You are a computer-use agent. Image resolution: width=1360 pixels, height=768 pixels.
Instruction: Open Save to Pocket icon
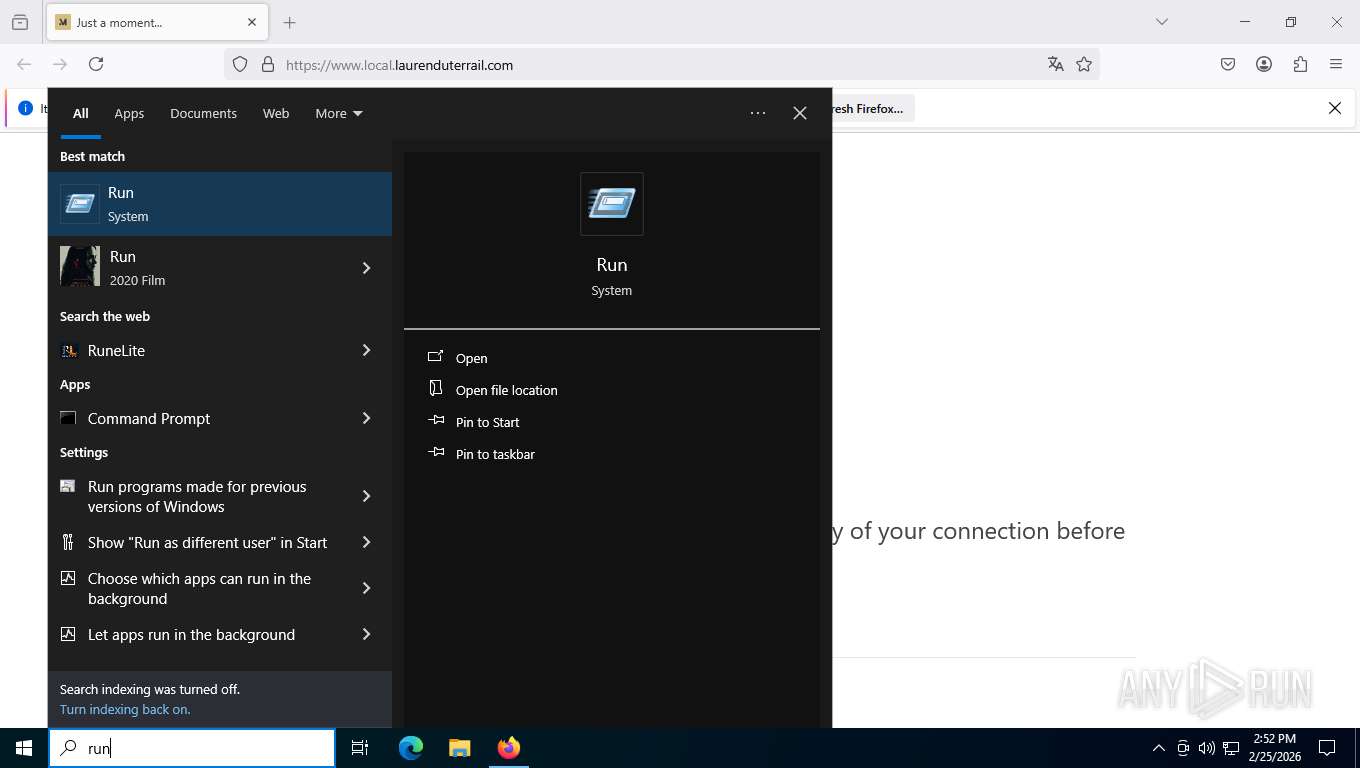(1228, 64)
